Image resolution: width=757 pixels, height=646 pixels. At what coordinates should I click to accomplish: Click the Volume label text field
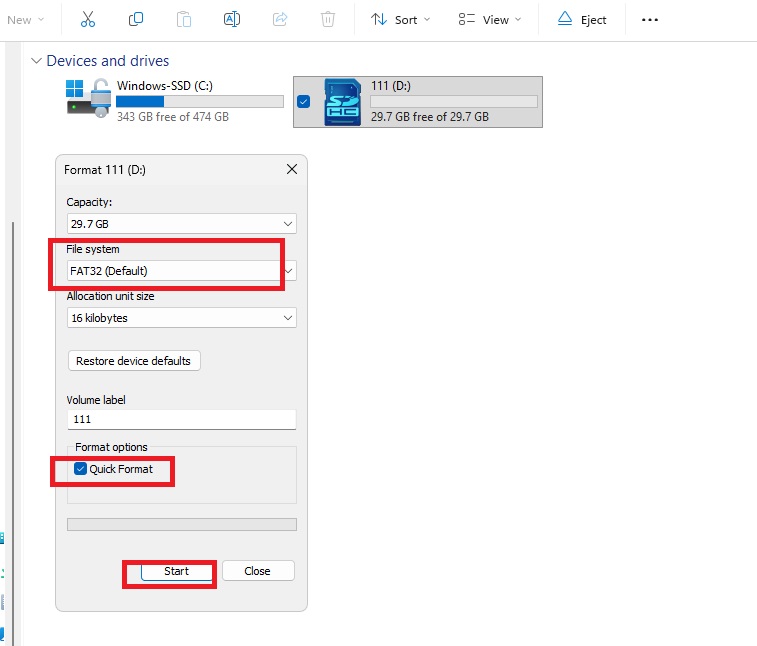click(x=181, y=420)
